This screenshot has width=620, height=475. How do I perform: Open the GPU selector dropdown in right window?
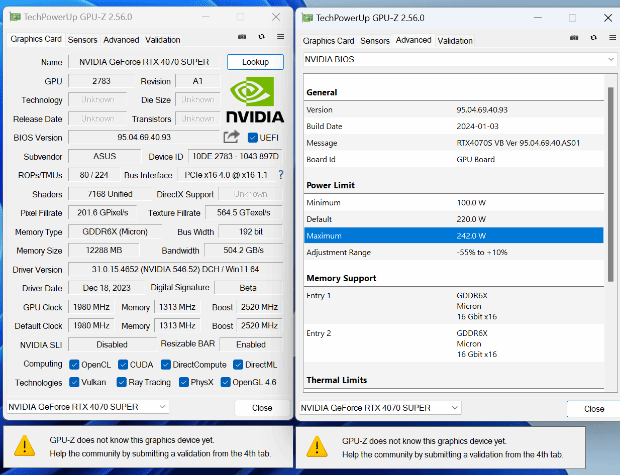(380, 407)
